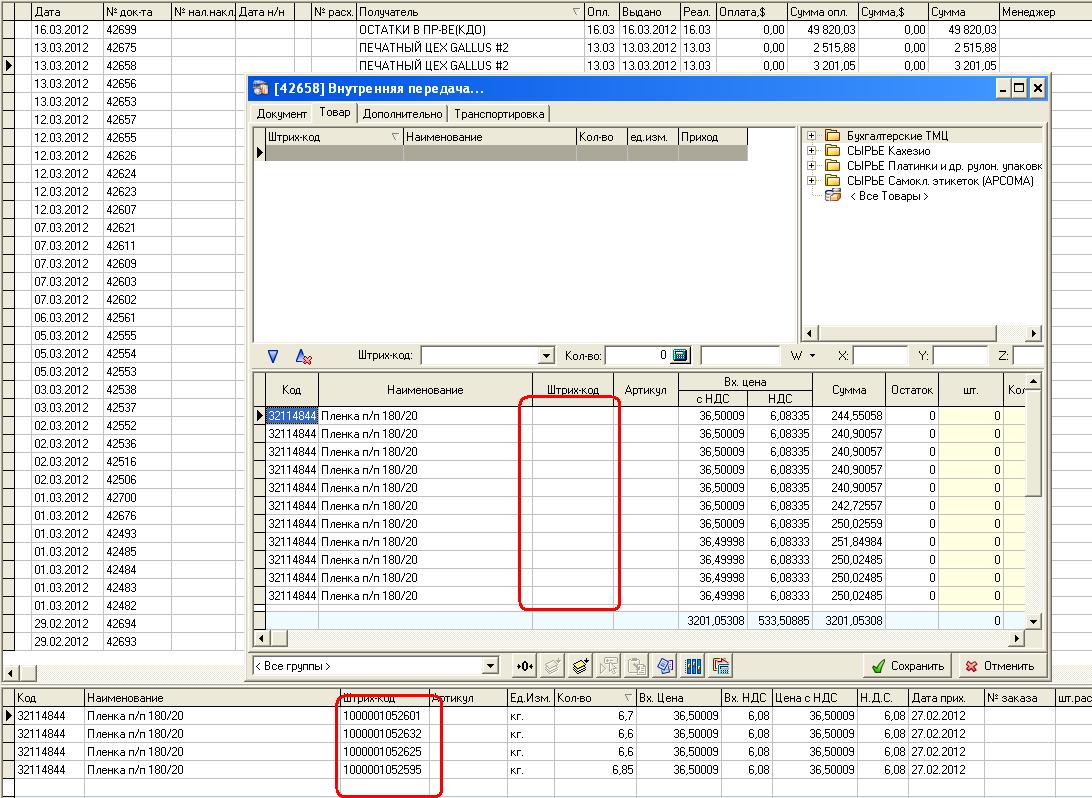
Task: Click the Отменить button
Action: (998, 666)
